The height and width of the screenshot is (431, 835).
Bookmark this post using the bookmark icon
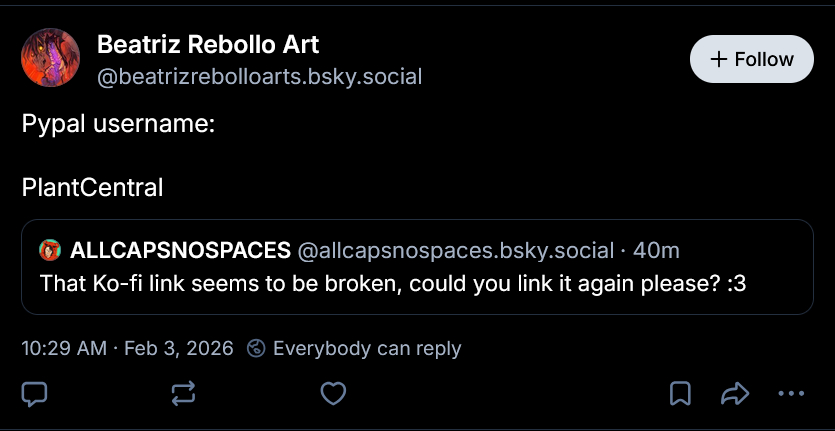(680, 394)
